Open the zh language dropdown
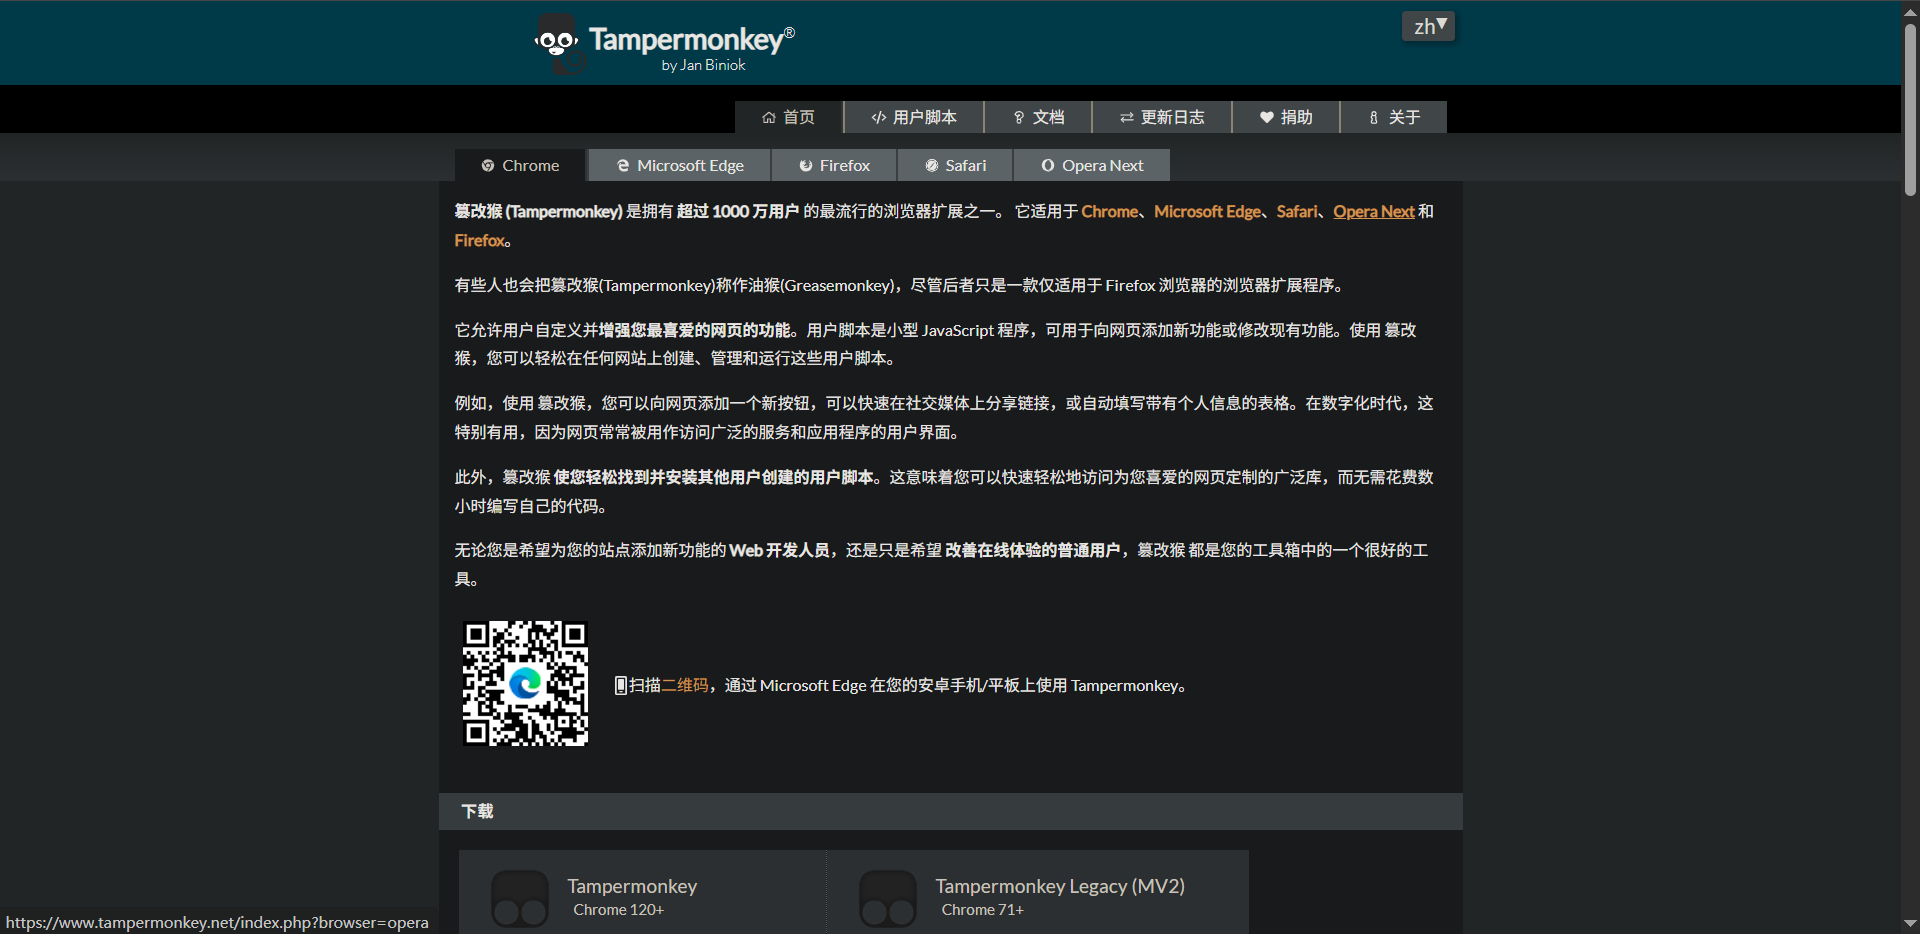Viewport: 1920px width, 934px height. click(1428, 27)
